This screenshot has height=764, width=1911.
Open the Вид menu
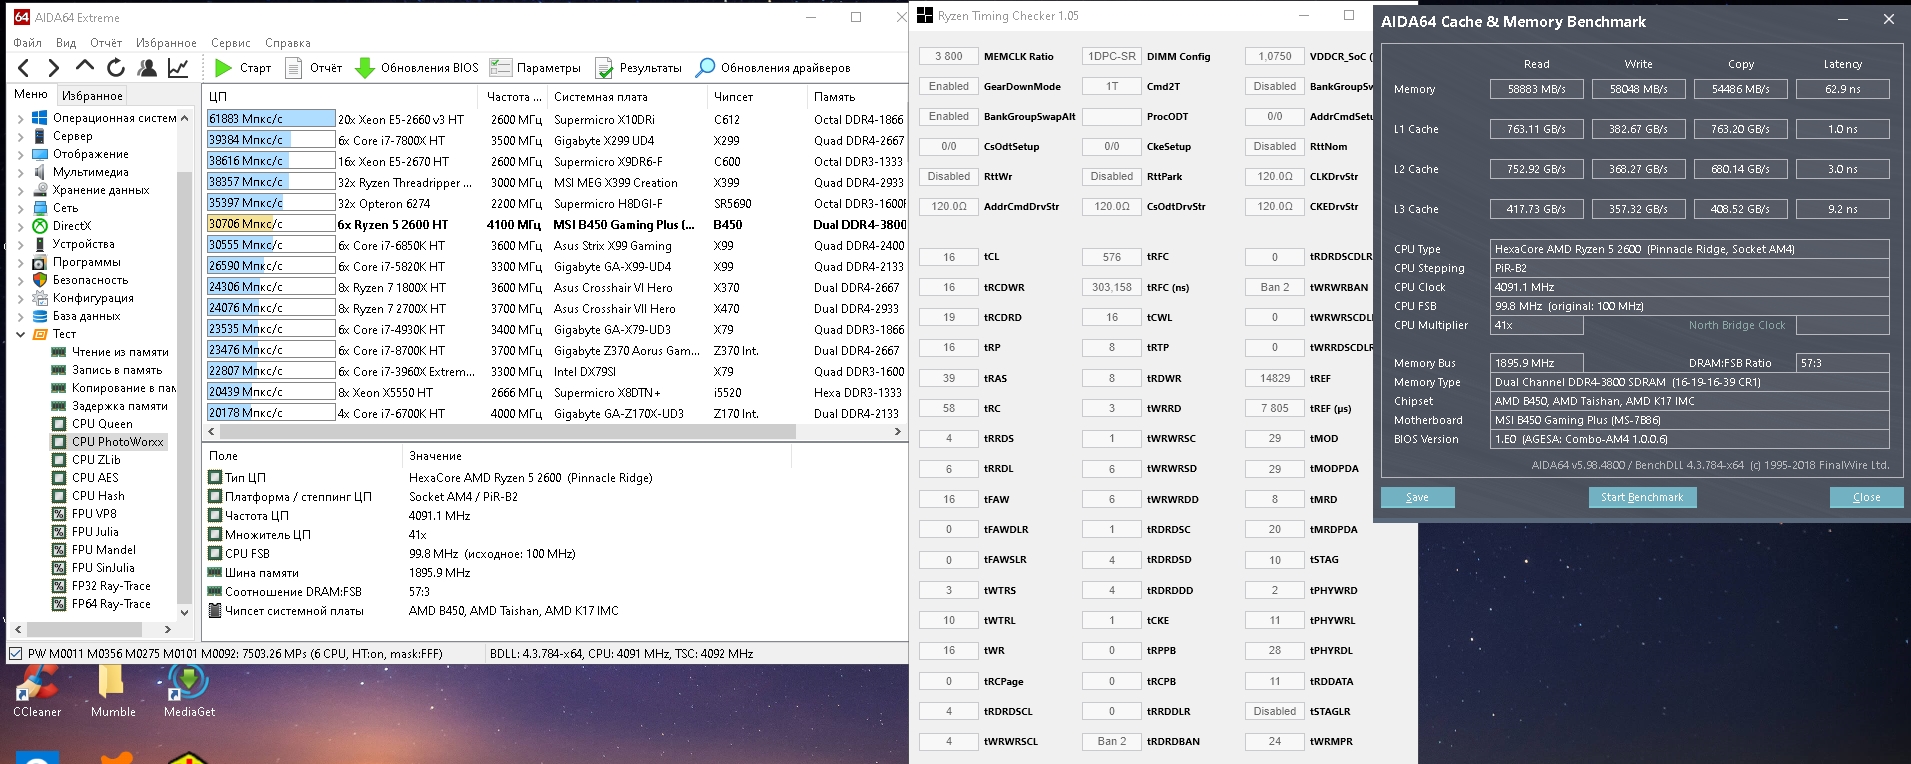[x=66, y=43]
